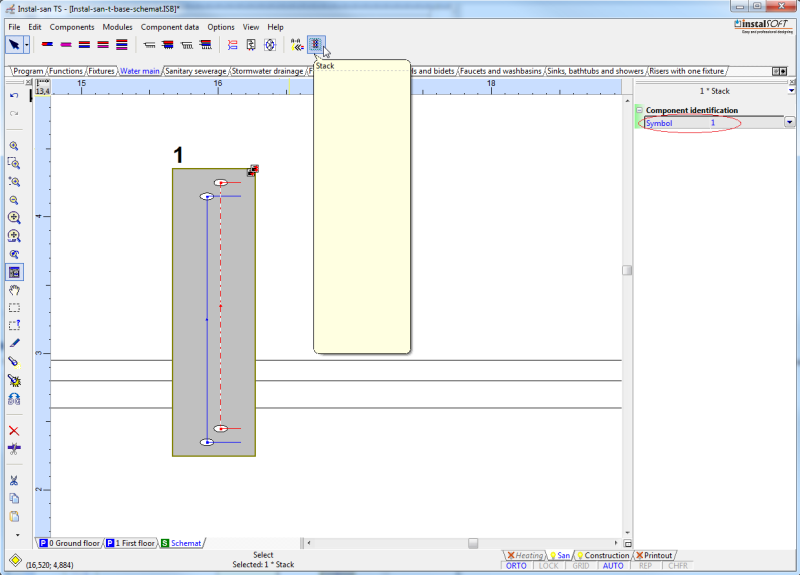The height and width of the screenshot is (575, 800).
Task: Open the Symbol value dropdown
Action: [789, 122]
